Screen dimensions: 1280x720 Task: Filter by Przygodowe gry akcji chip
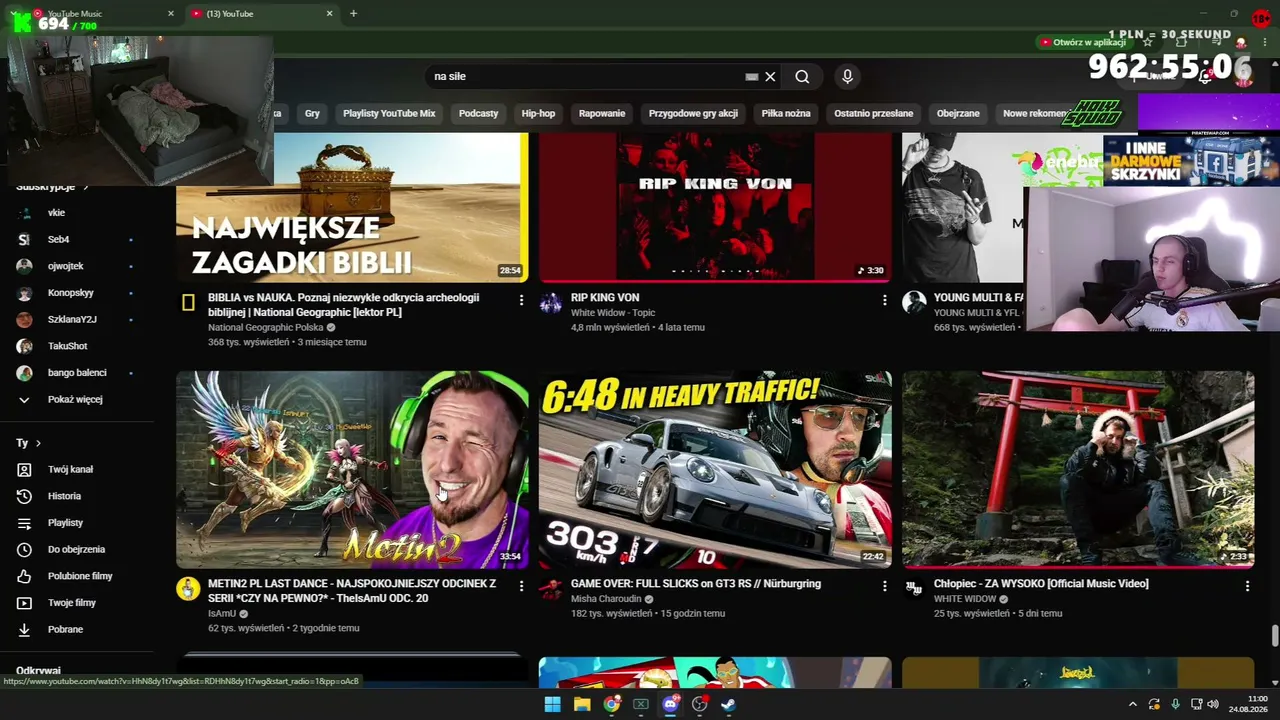click(x=693, y=113)
